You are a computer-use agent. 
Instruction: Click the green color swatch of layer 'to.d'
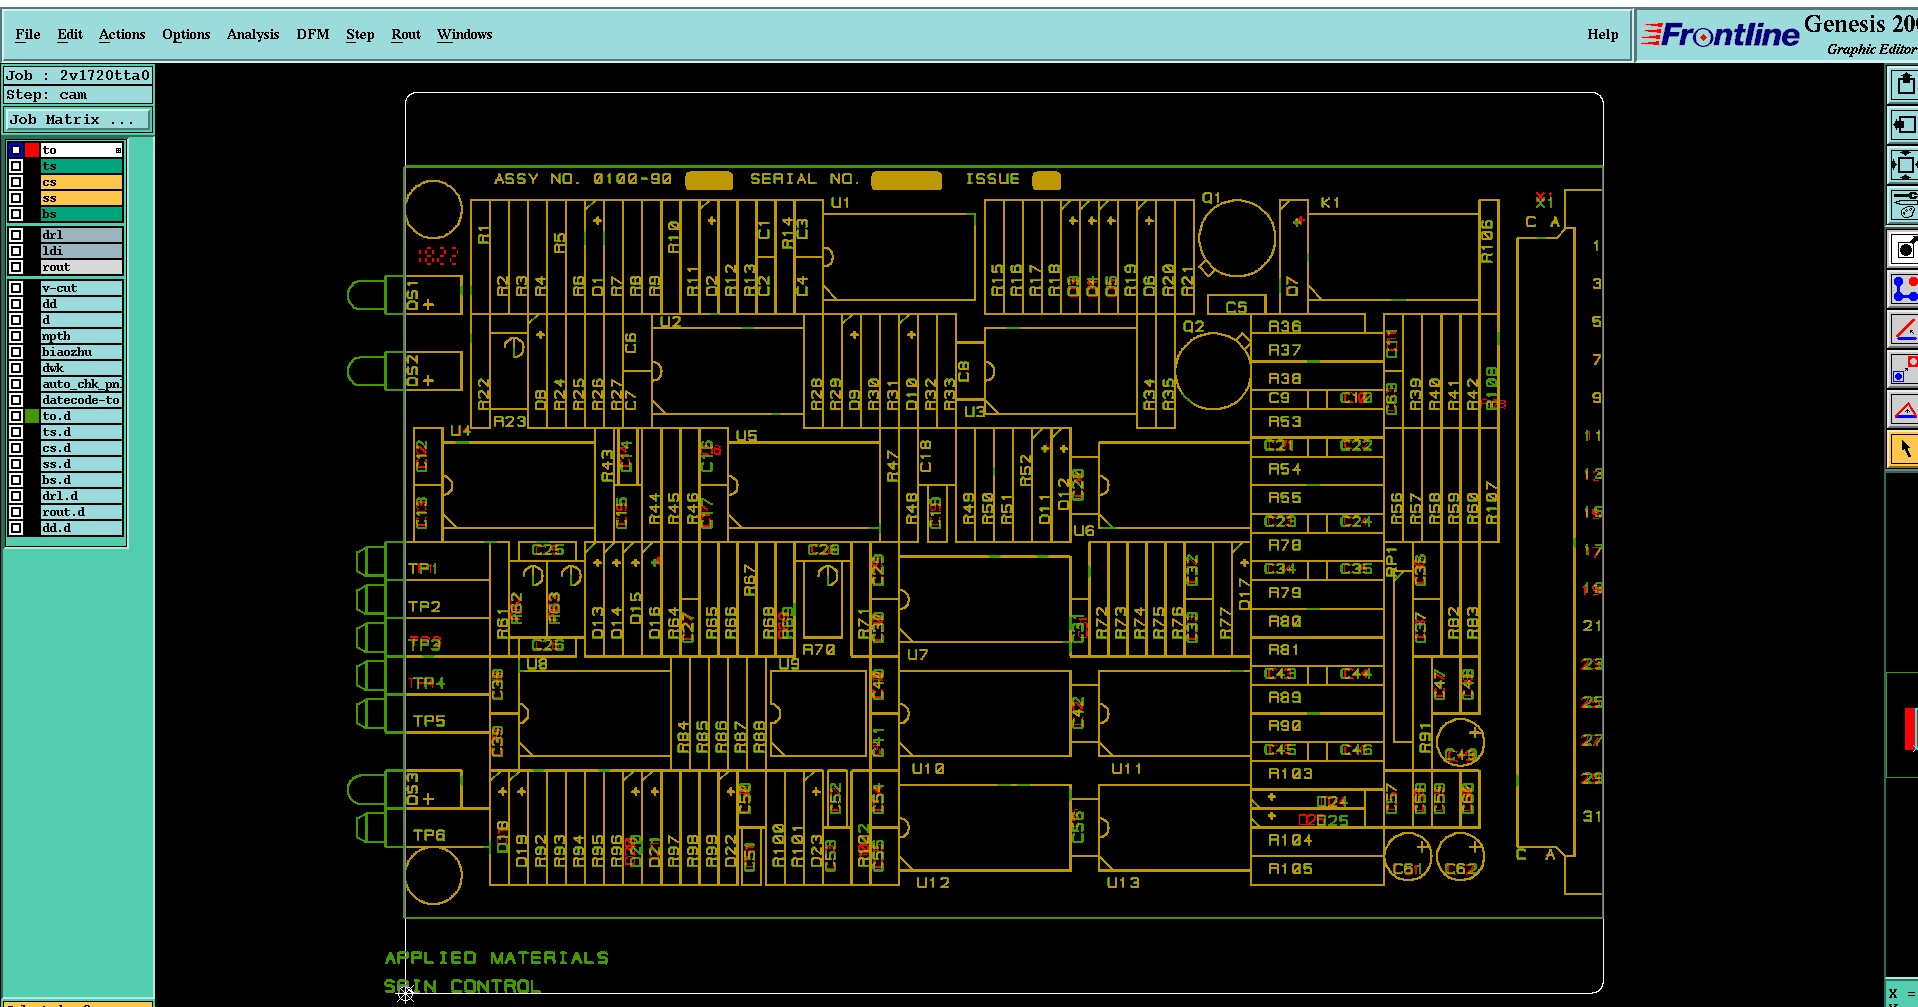[32, 416]
